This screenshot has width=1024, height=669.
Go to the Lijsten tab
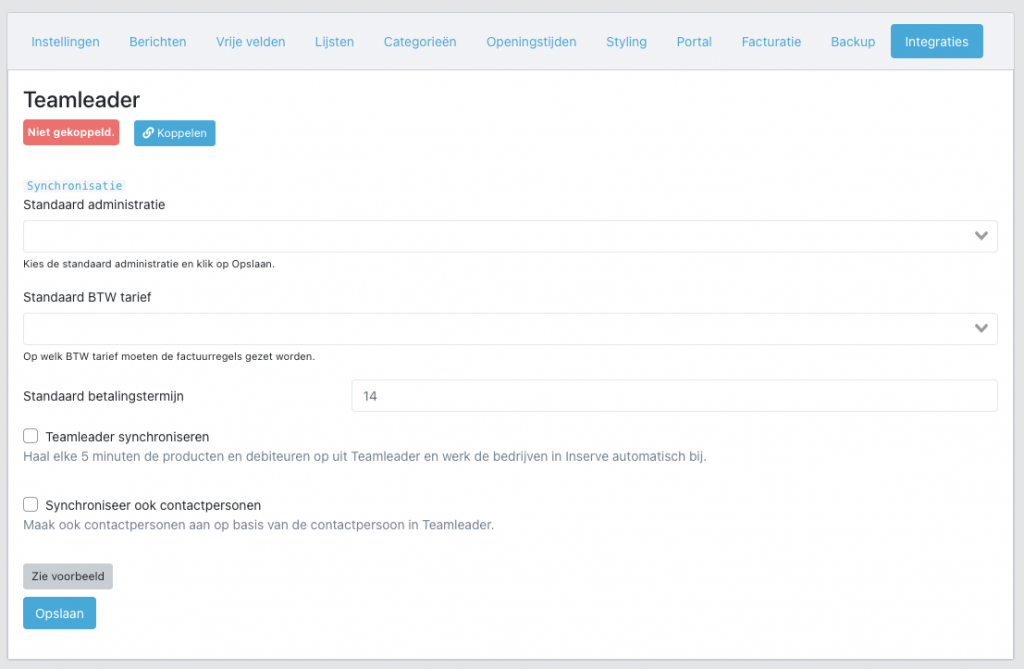(334, 42)
